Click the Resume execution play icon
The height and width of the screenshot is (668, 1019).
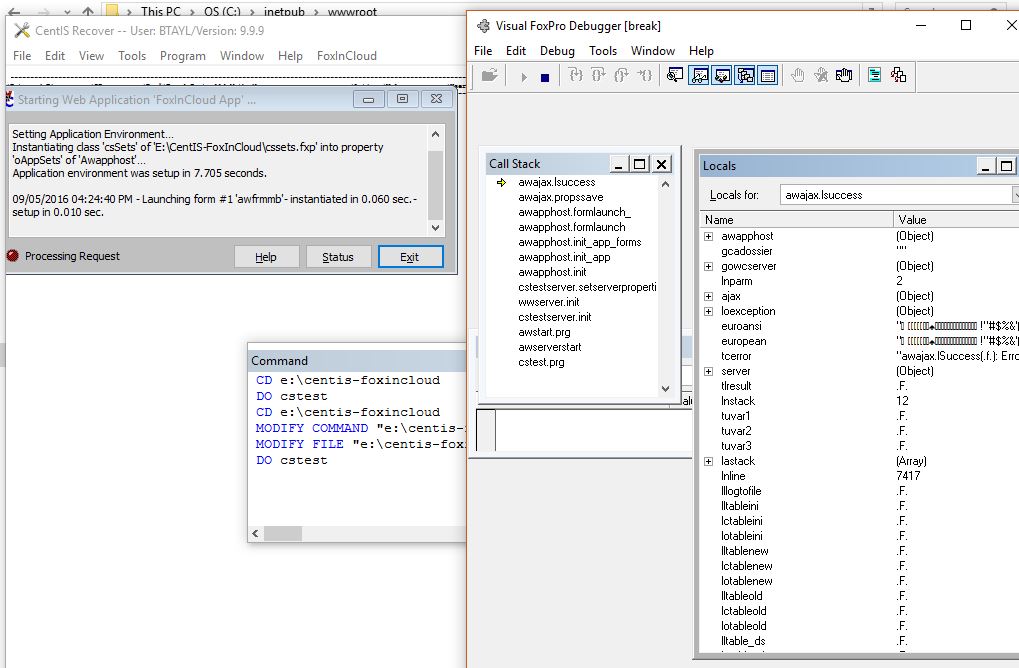[524, 77]
